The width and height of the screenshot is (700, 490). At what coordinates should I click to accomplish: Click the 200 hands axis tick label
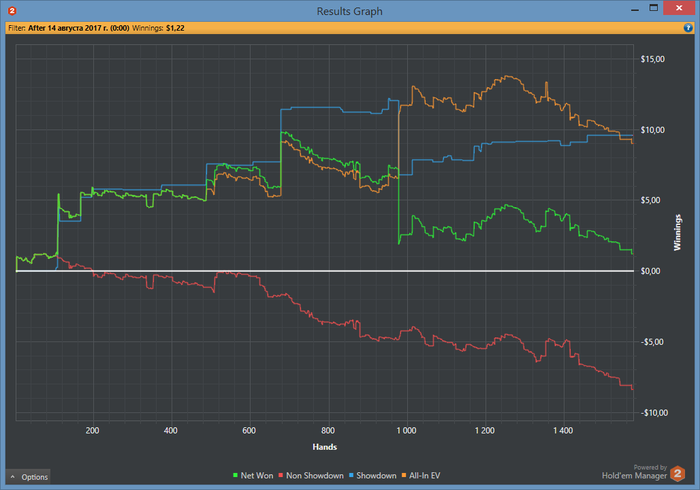point(92,431)
